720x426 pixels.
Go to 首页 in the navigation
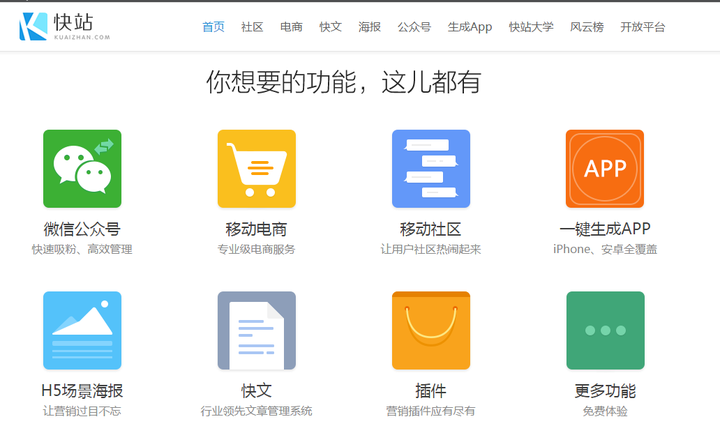[214, 27]
